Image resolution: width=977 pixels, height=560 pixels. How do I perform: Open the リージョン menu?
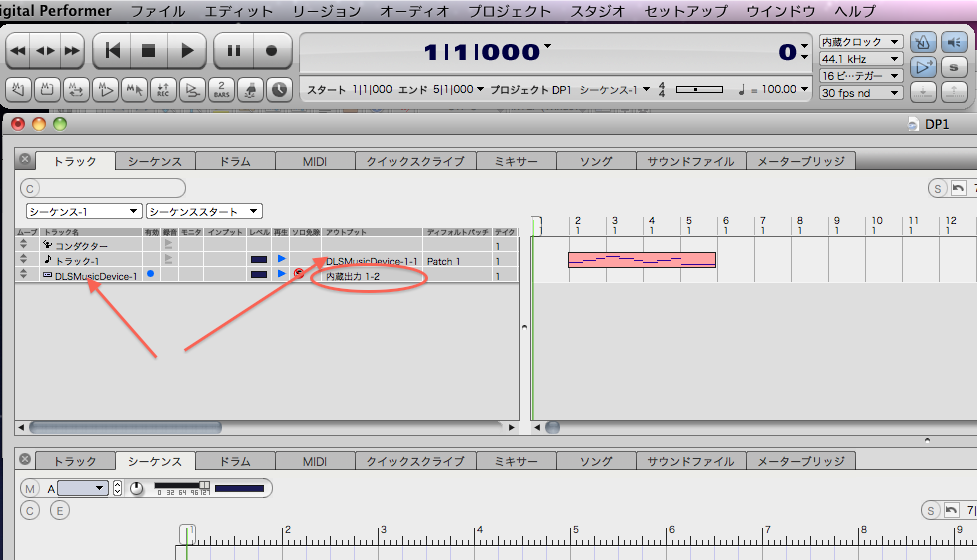pos(326,11)
